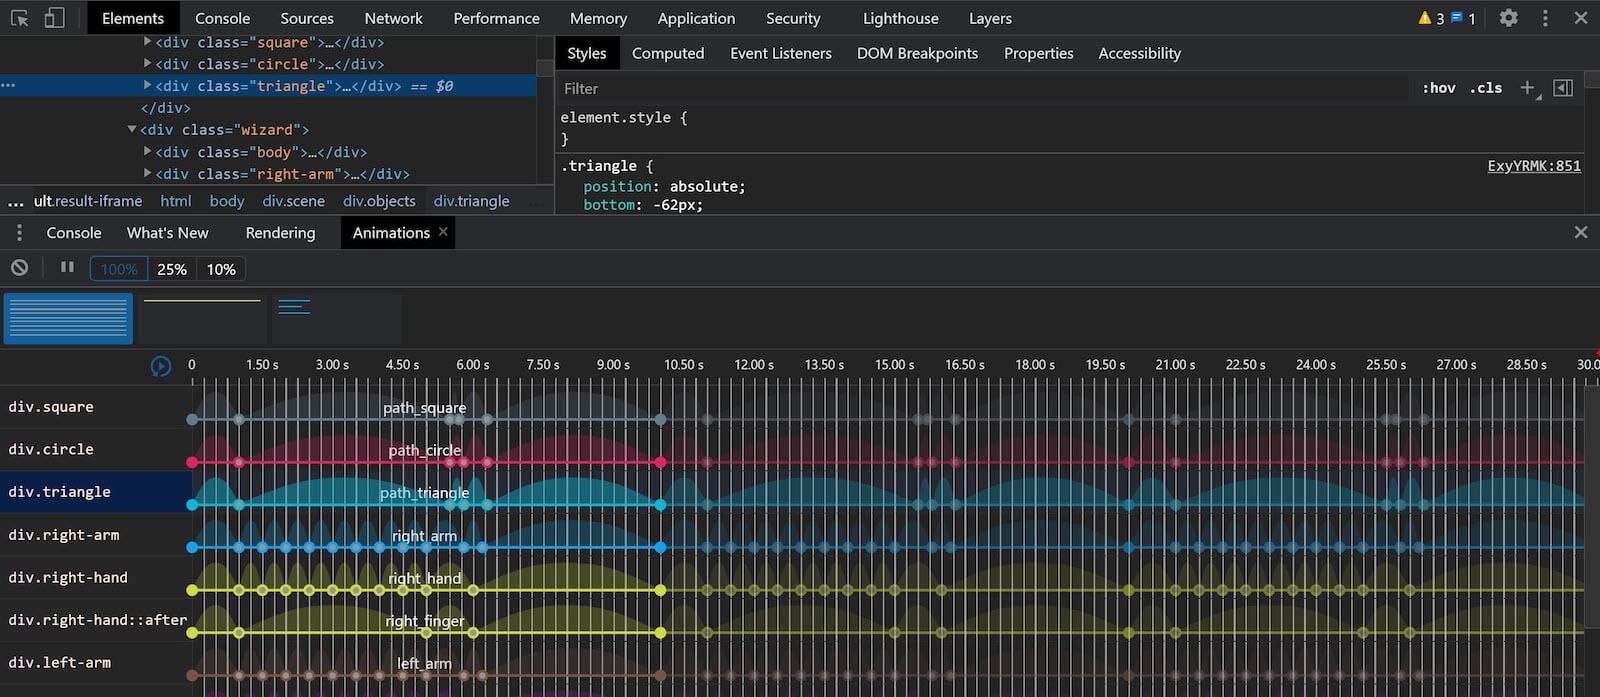Activate the inspect element picker icon
The width and height of the screenshot is (1600, 697).
coord(19,18)
